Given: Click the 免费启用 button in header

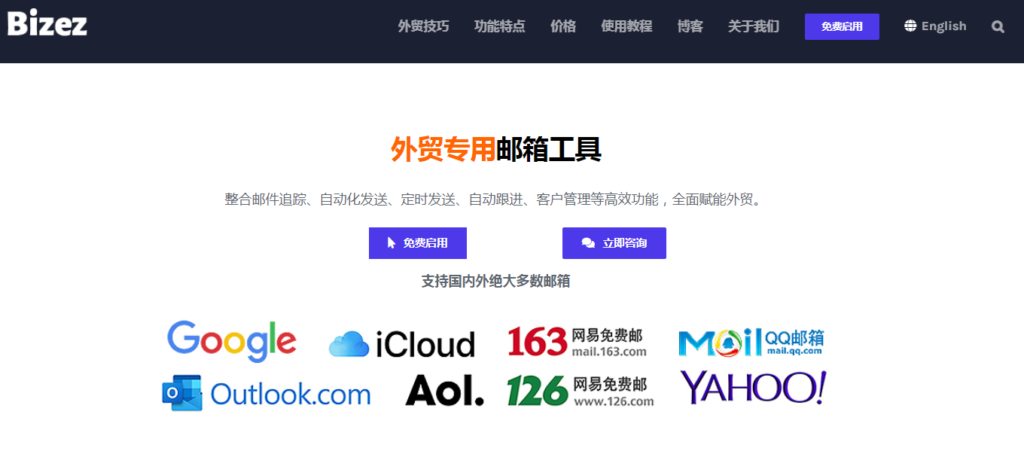Looking at the screenshot, I should 842,27.
